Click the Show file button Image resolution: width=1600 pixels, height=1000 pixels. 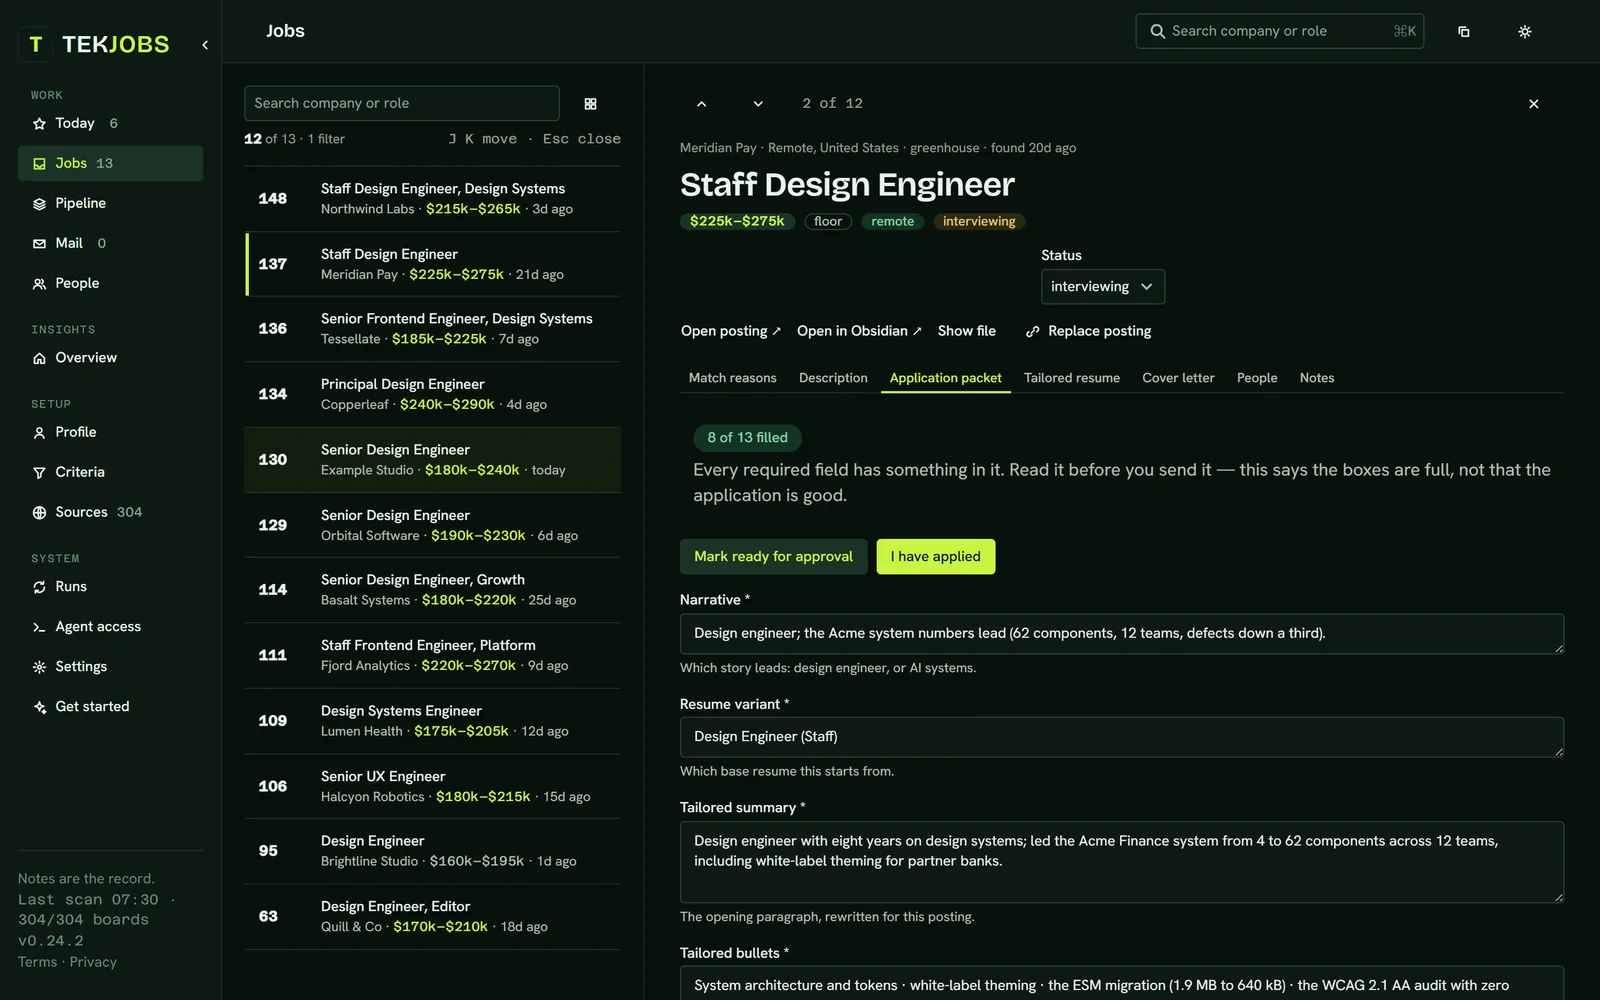click(x=967, y=331)
